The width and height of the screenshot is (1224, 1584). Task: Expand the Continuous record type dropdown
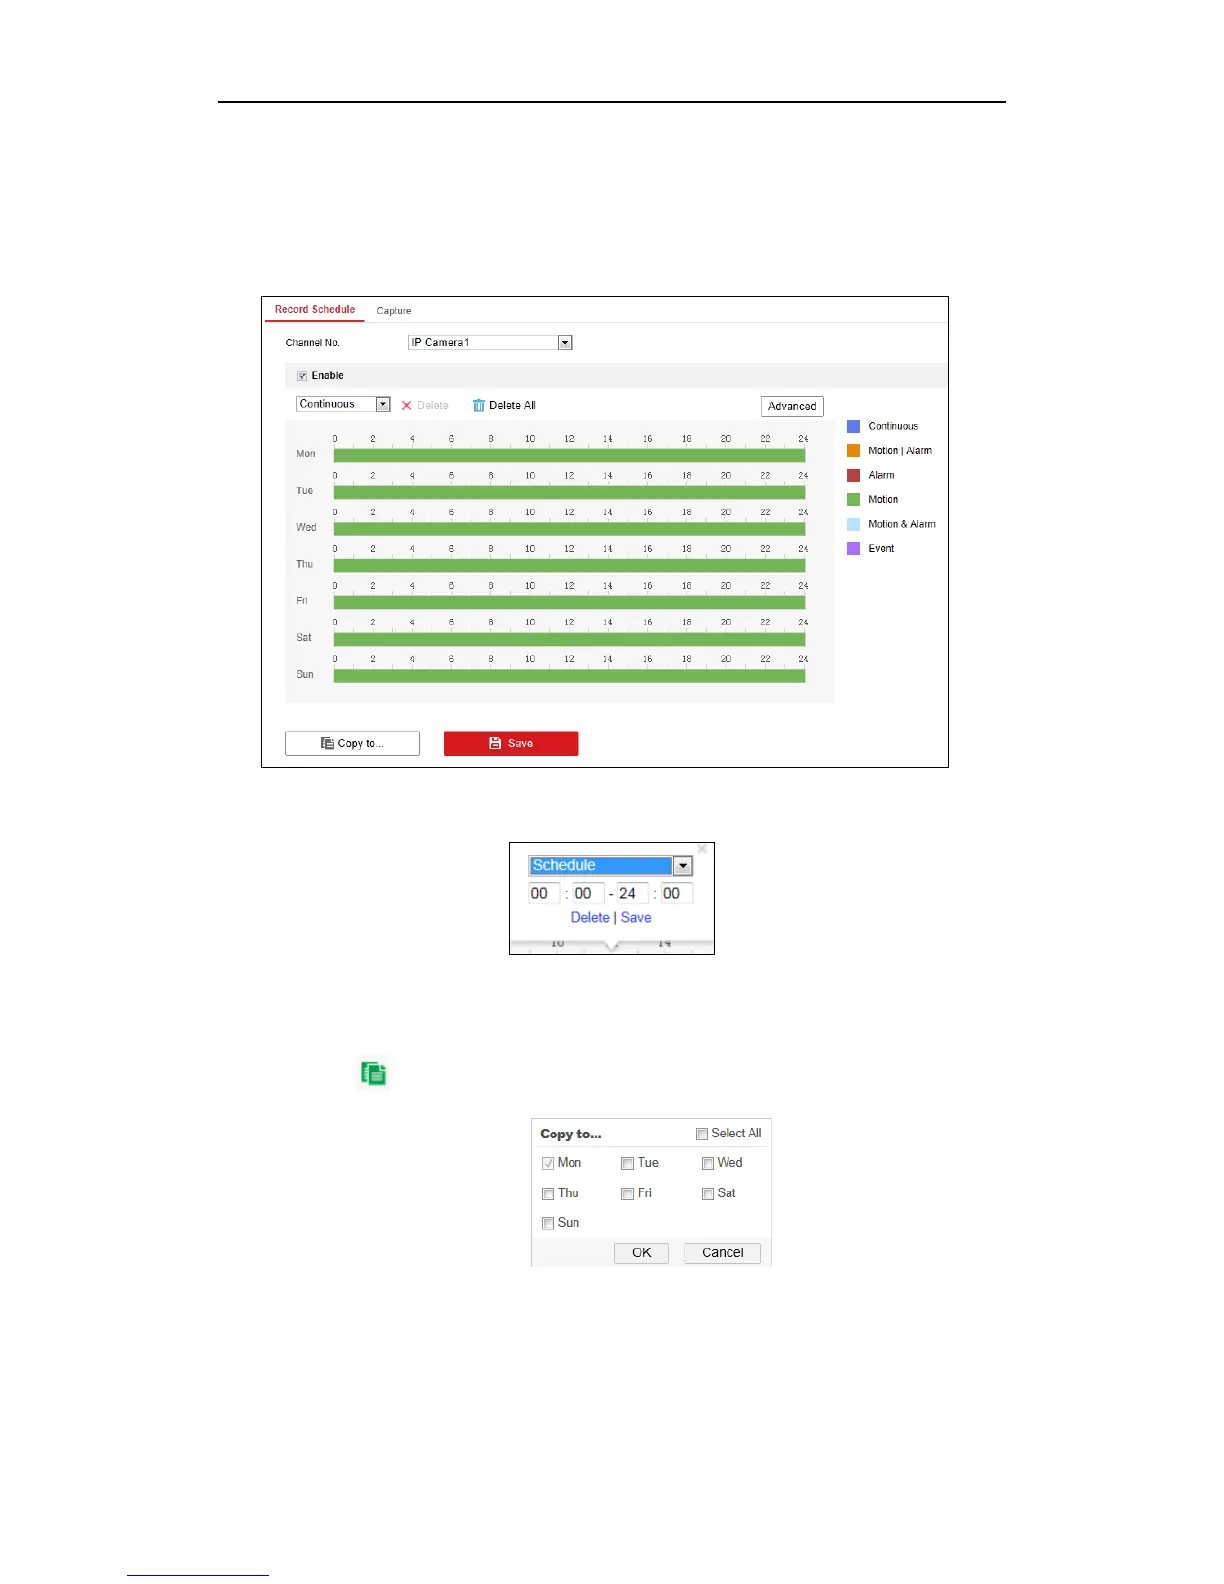[343, 404]
